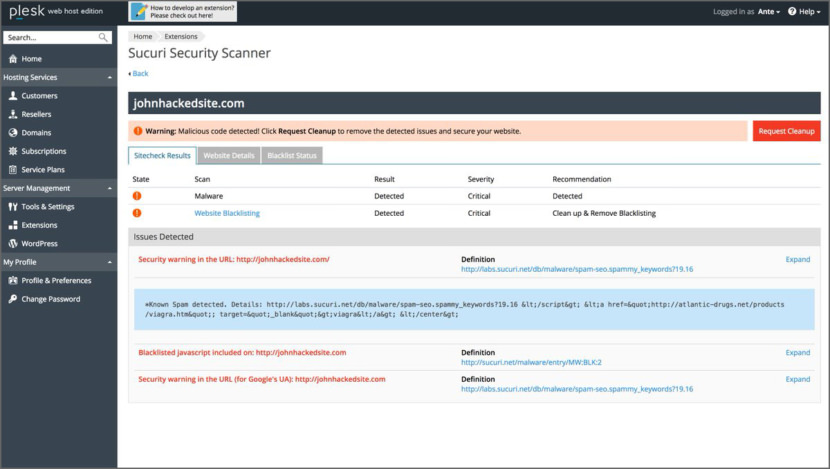Click the Customers person icon

(x=13, y=96)
